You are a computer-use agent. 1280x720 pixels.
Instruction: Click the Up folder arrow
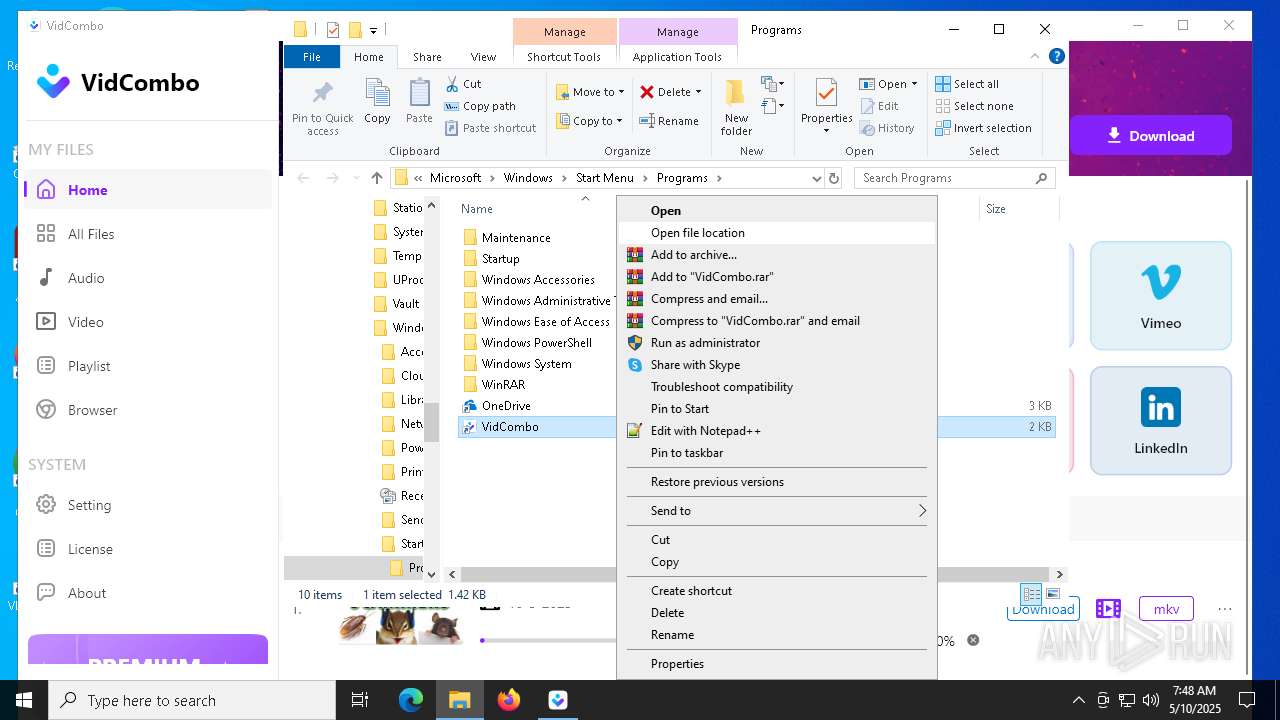pos(377,178)
